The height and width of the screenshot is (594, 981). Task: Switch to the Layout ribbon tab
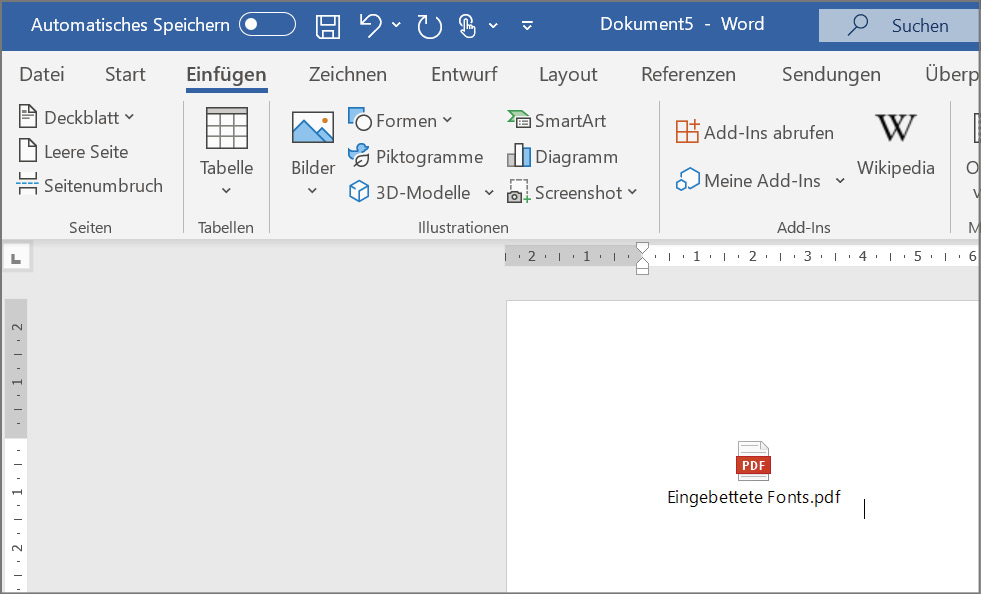point(568,74)
